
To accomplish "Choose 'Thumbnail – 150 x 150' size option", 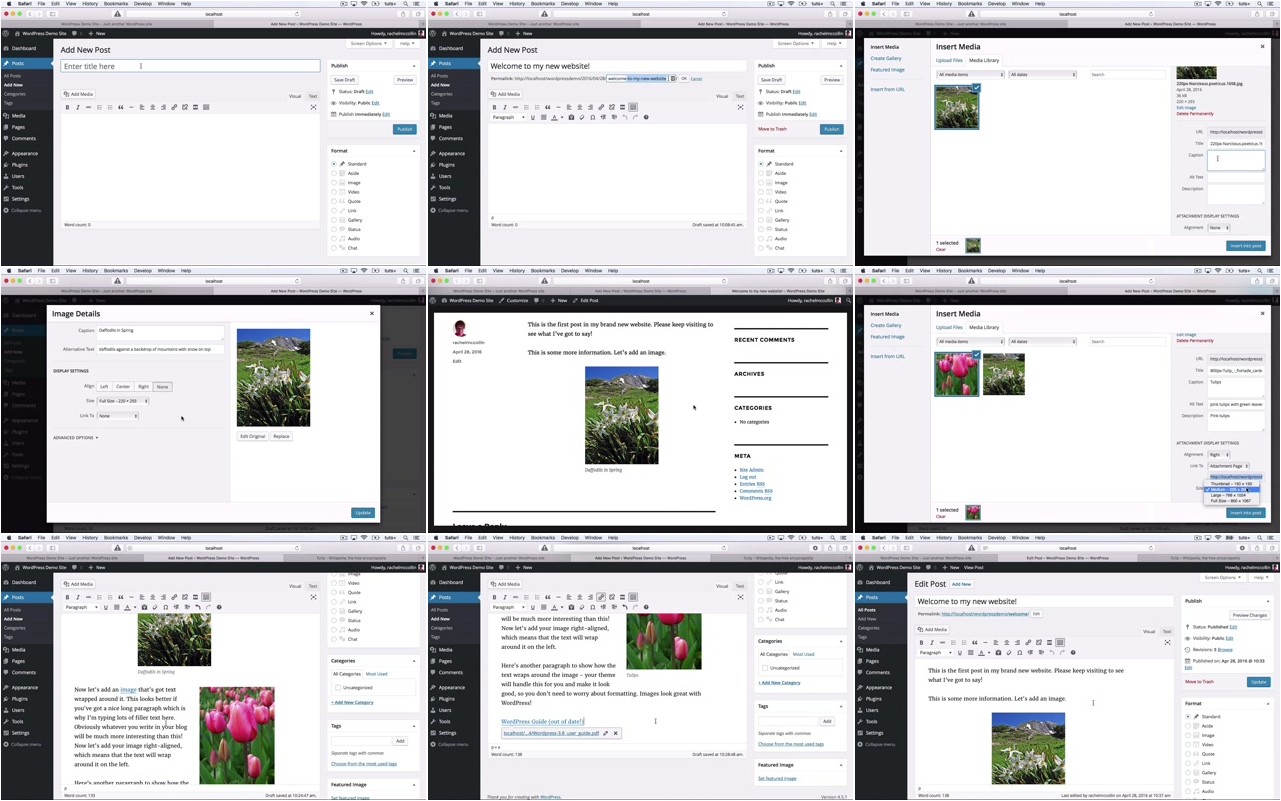I will (x=1233, y=484).
